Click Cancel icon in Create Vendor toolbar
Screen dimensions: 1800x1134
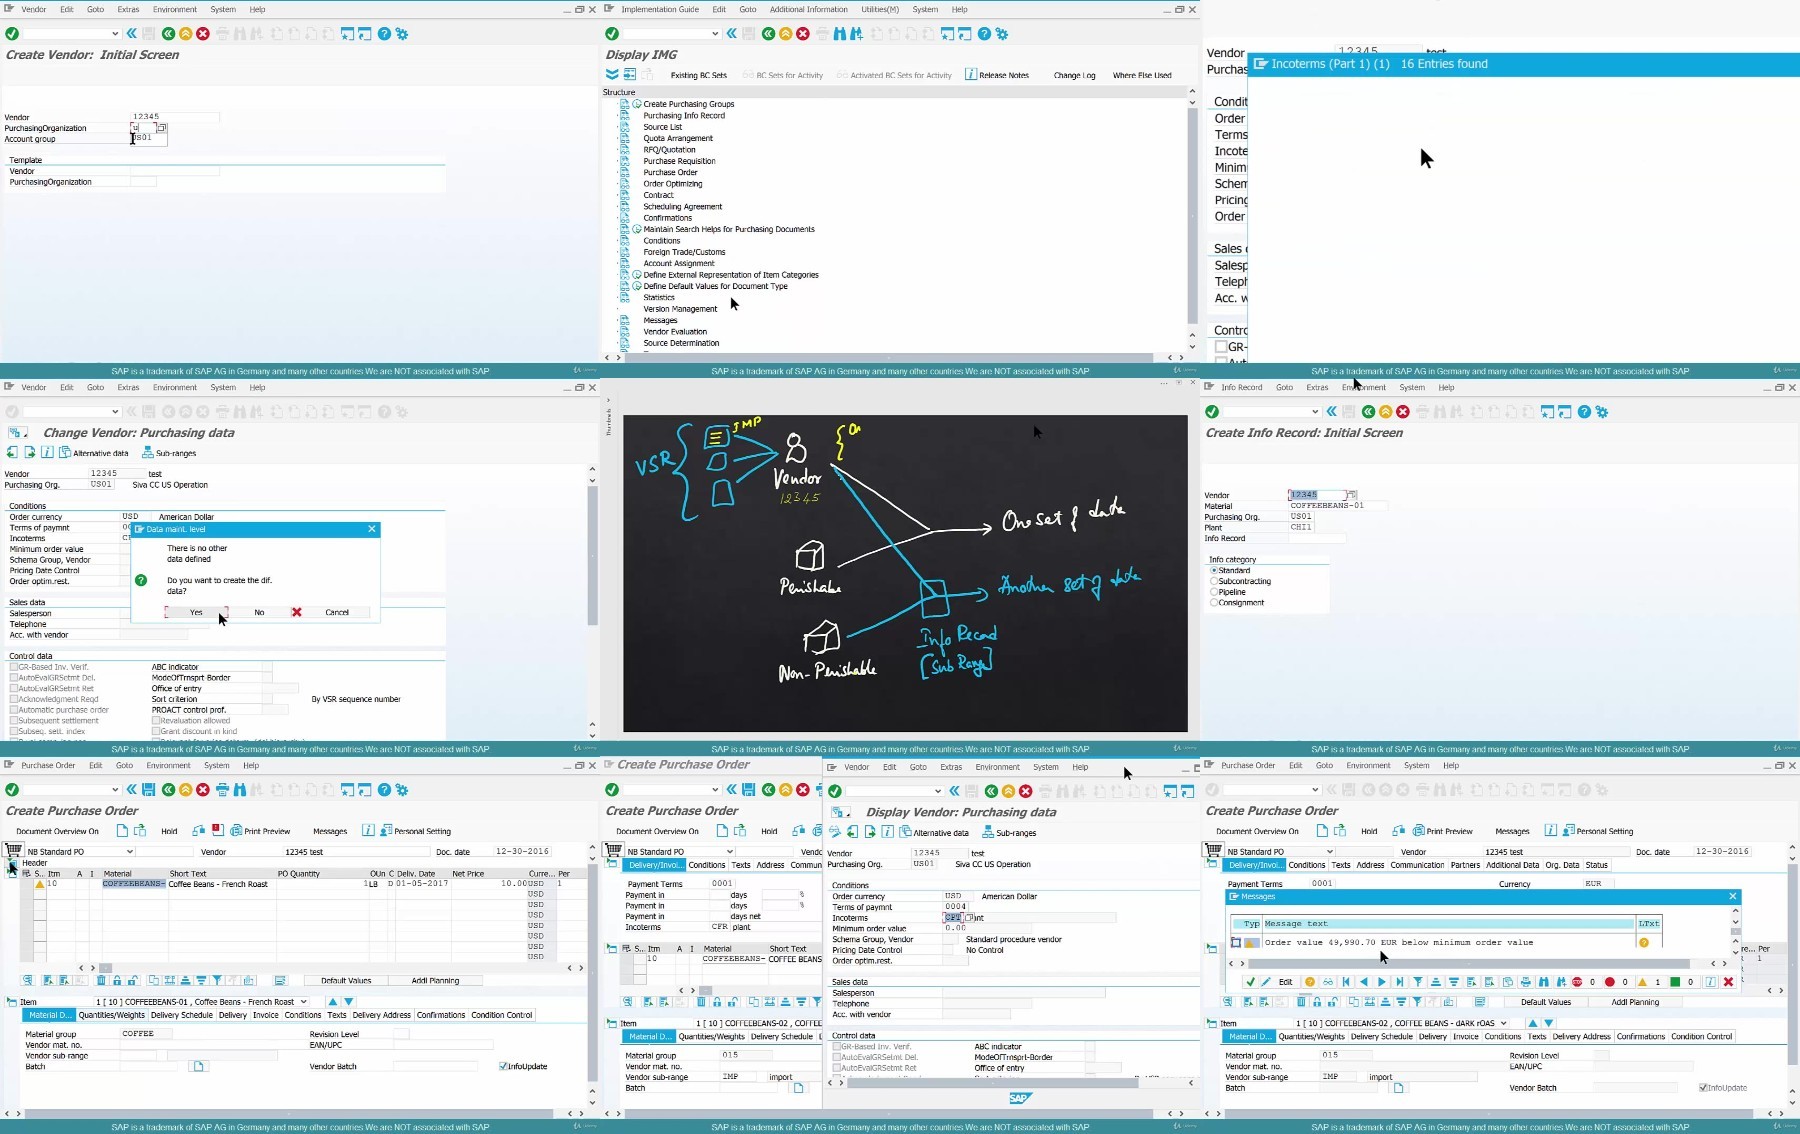(203, 34)
